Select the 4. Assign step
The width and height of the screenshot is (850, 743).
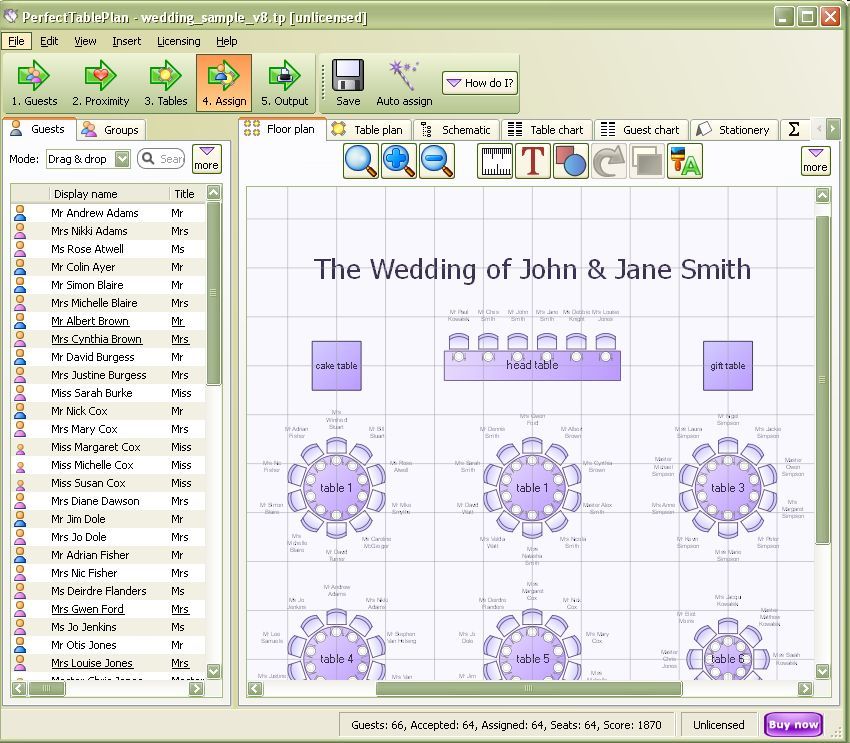tap(224, 83)
